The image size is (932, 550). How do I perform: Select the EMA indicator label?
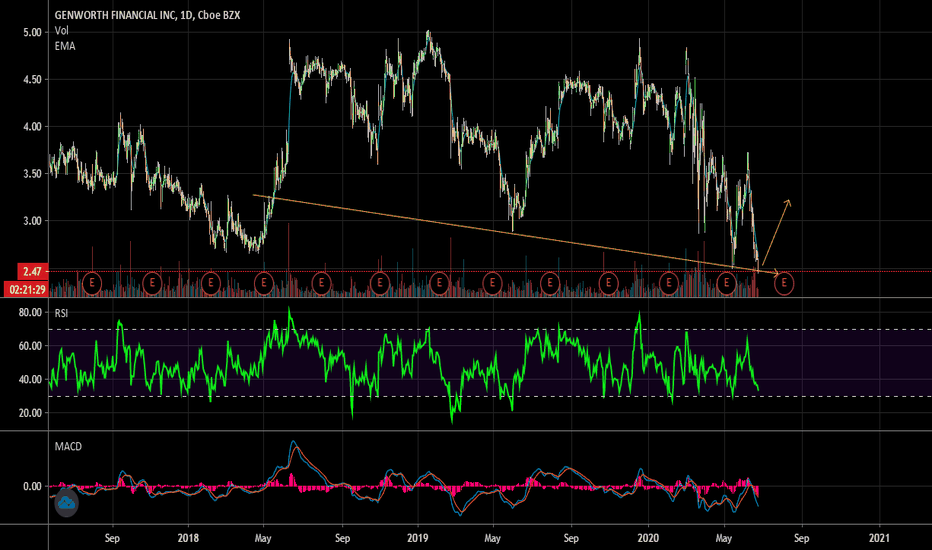(x=65, y=46)
